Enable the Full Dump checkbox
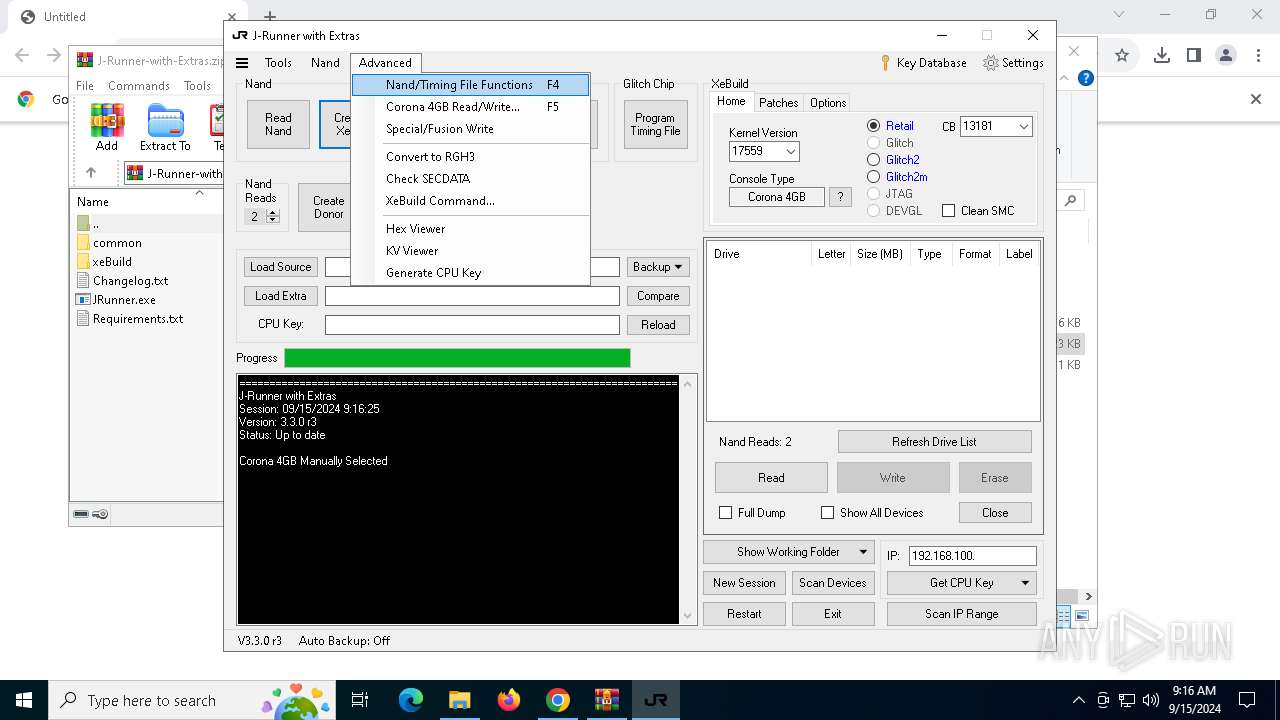The height and width of the screenshot is (720, 1280). [x=726, y=513]
